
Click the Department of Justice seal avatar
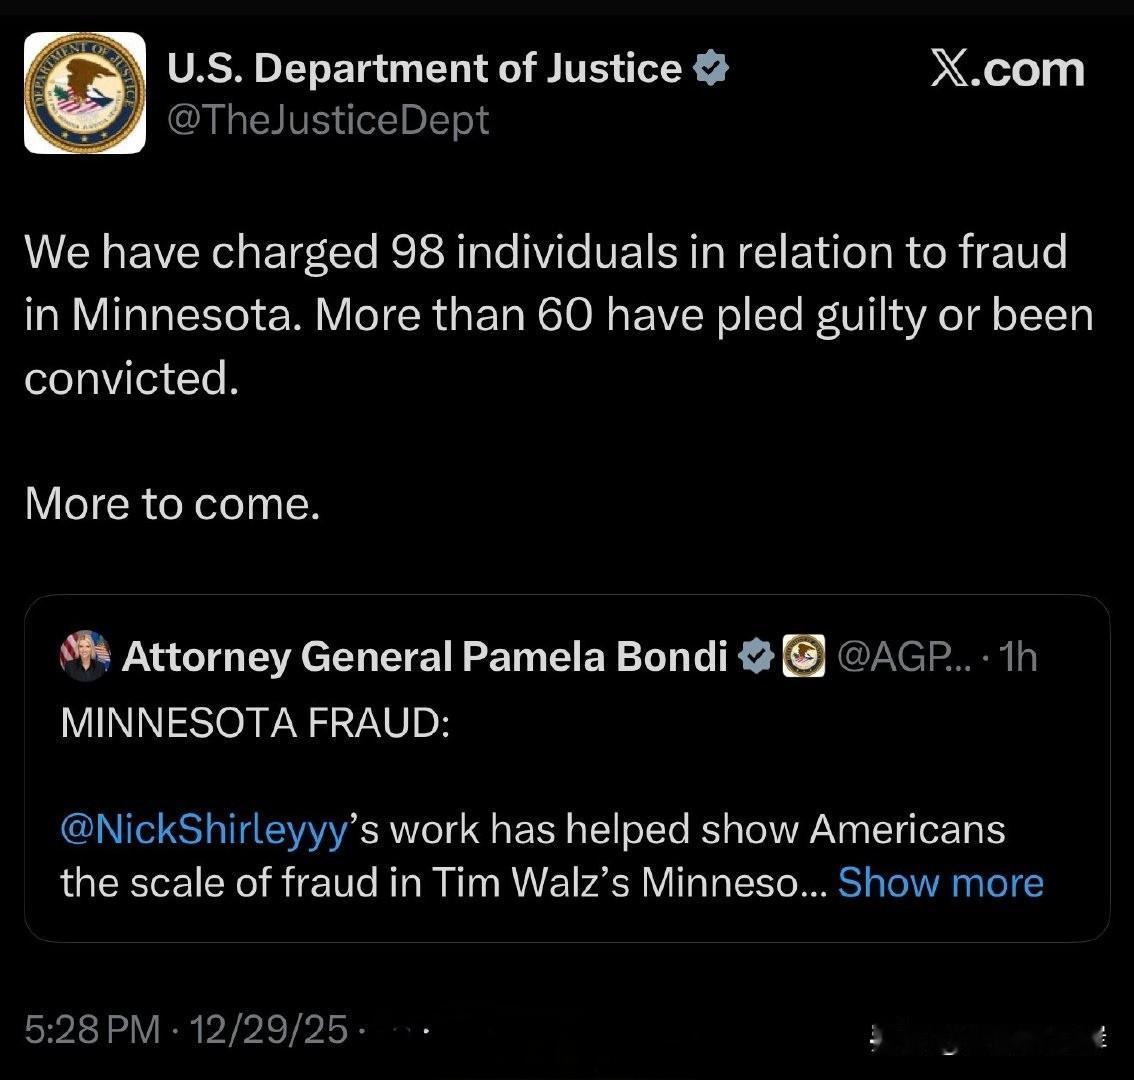click(85, 92)
